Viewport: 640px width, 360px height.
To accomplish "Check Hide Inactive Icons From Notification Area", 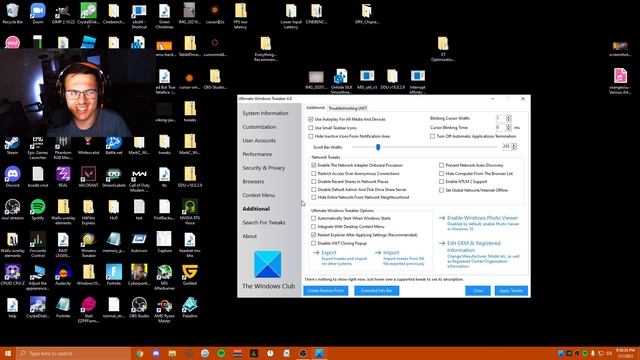I will point(311,136).
